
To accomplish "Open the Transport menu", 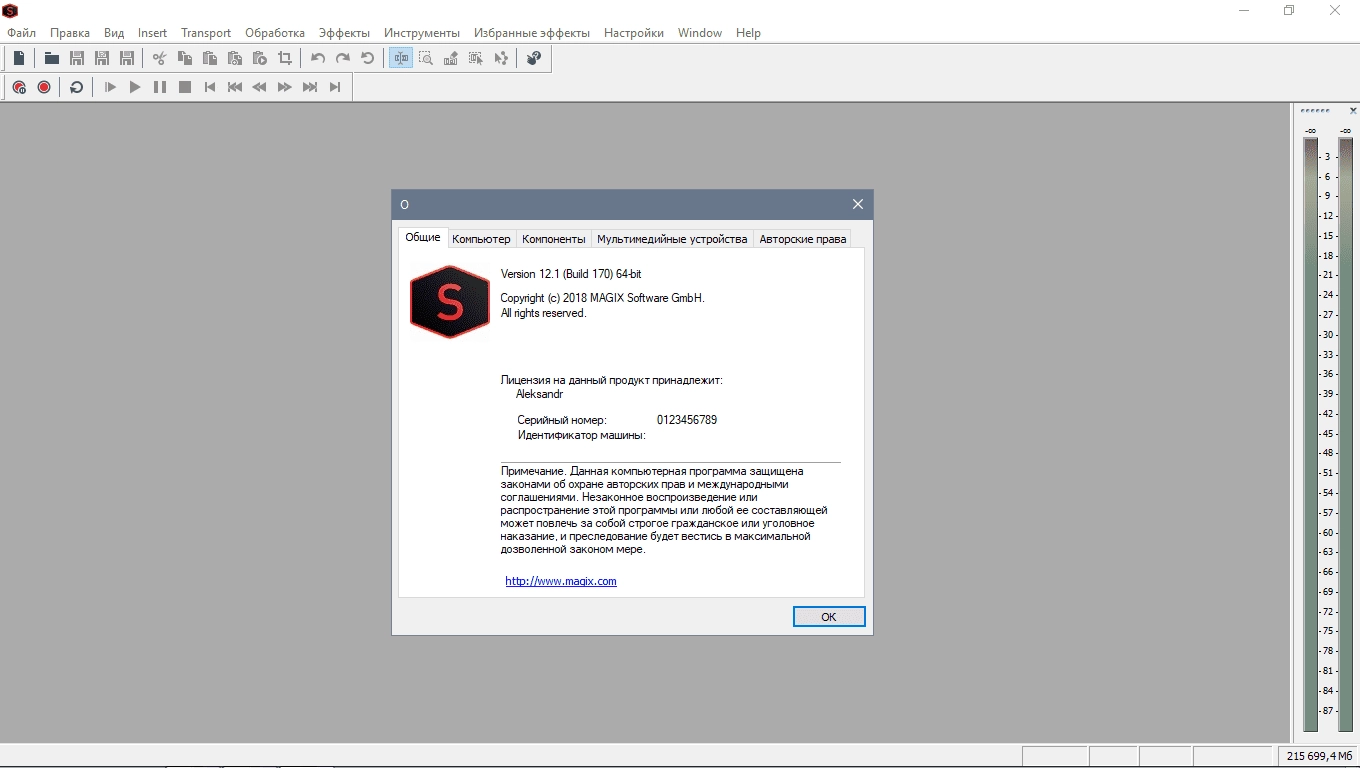I will [x=206, y=33].
